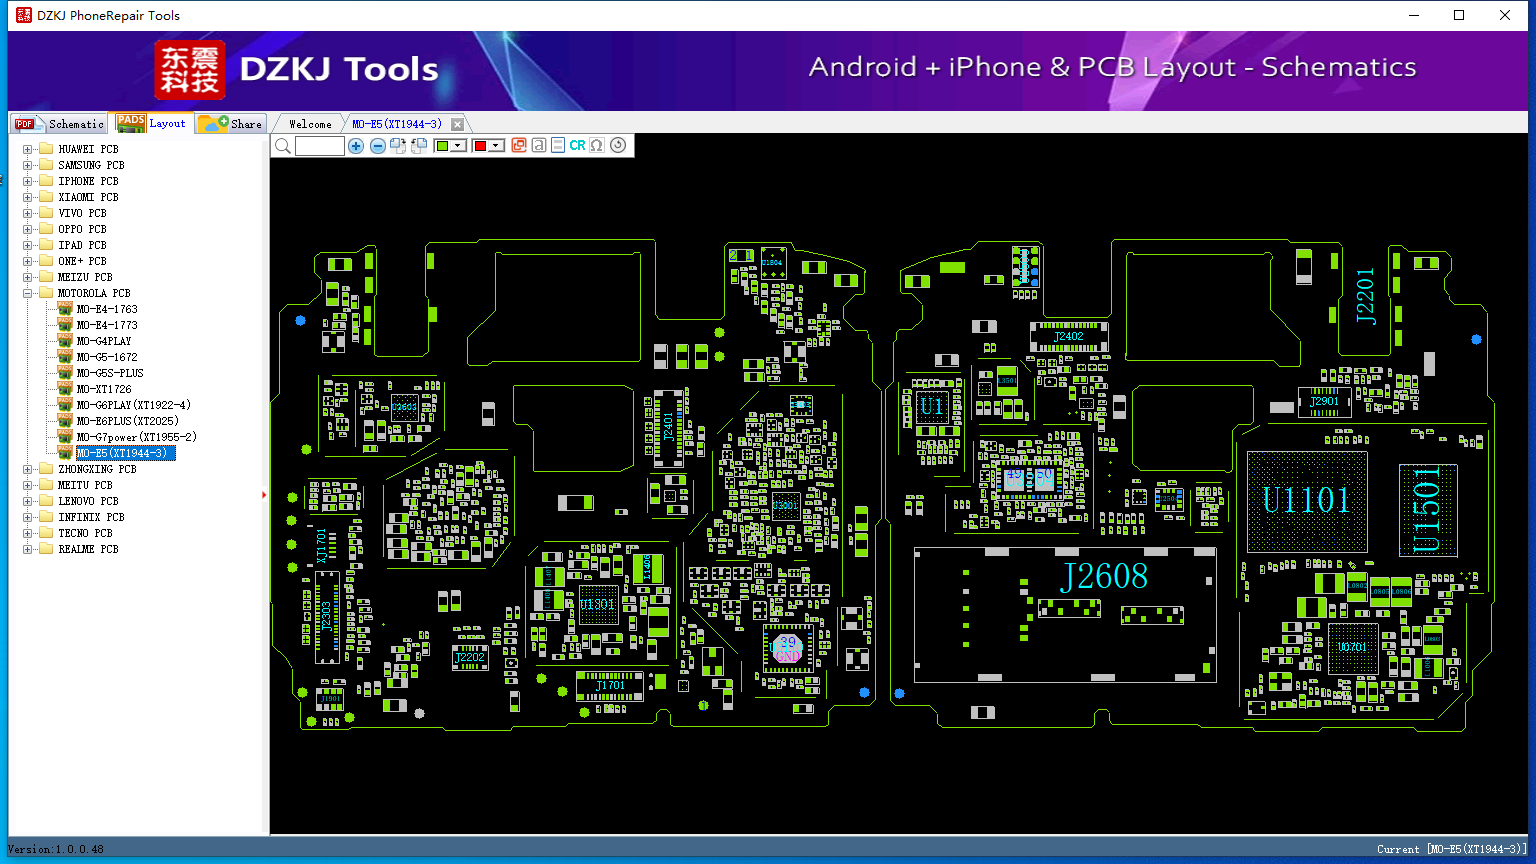Click the Version:1.0.0.48 status text
Image resolution: width=1536 pixels, height=864 pixels.
56,849
